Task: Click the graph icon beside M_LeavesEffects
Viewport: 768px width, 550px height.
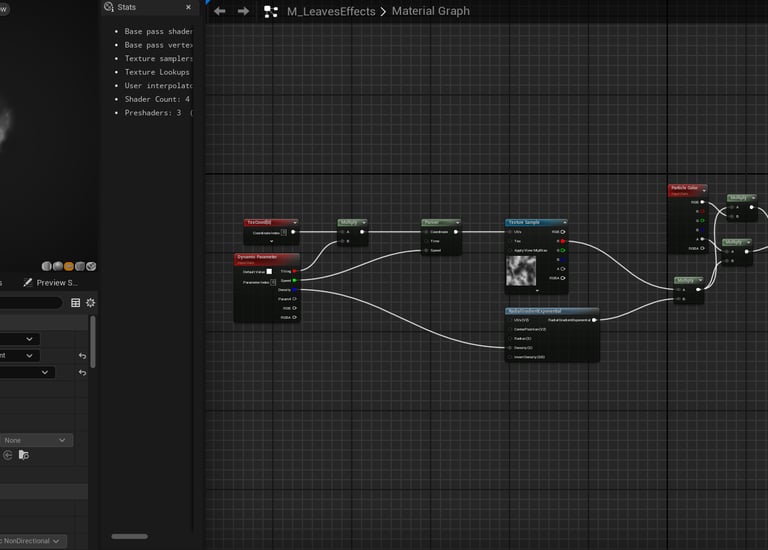Action: click(x=271, y=11)
